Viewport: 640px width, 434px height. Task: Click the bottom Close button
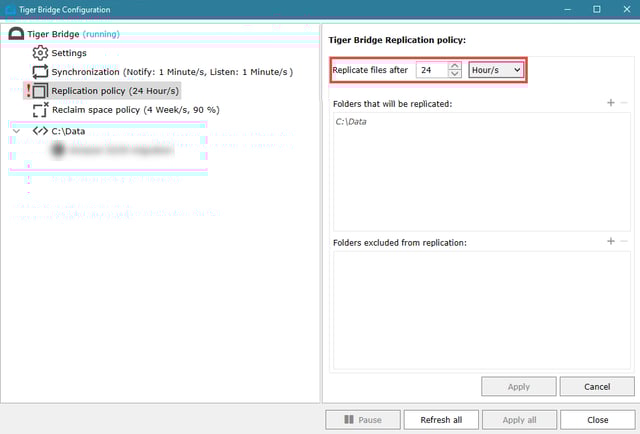click(x=598, y=420)
